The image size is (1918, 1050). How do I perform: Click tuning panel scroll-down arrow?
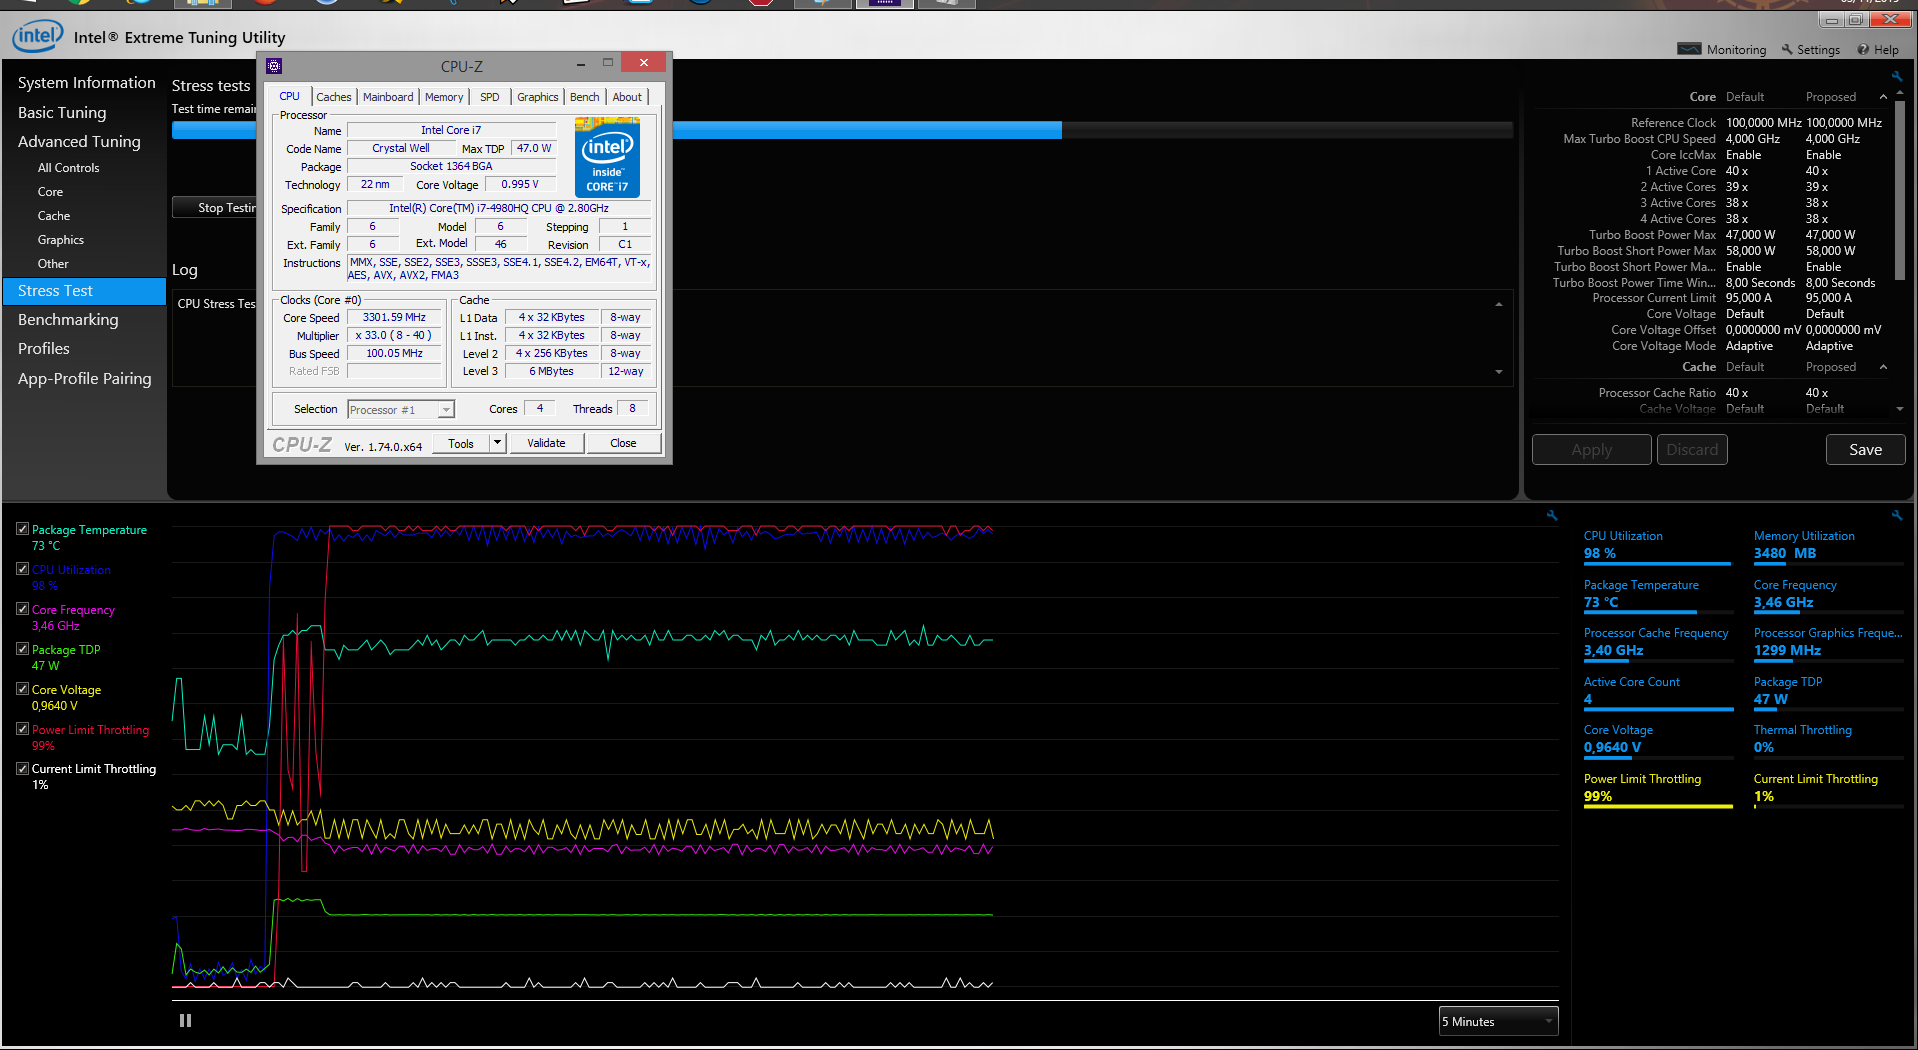pos(1900,409)
